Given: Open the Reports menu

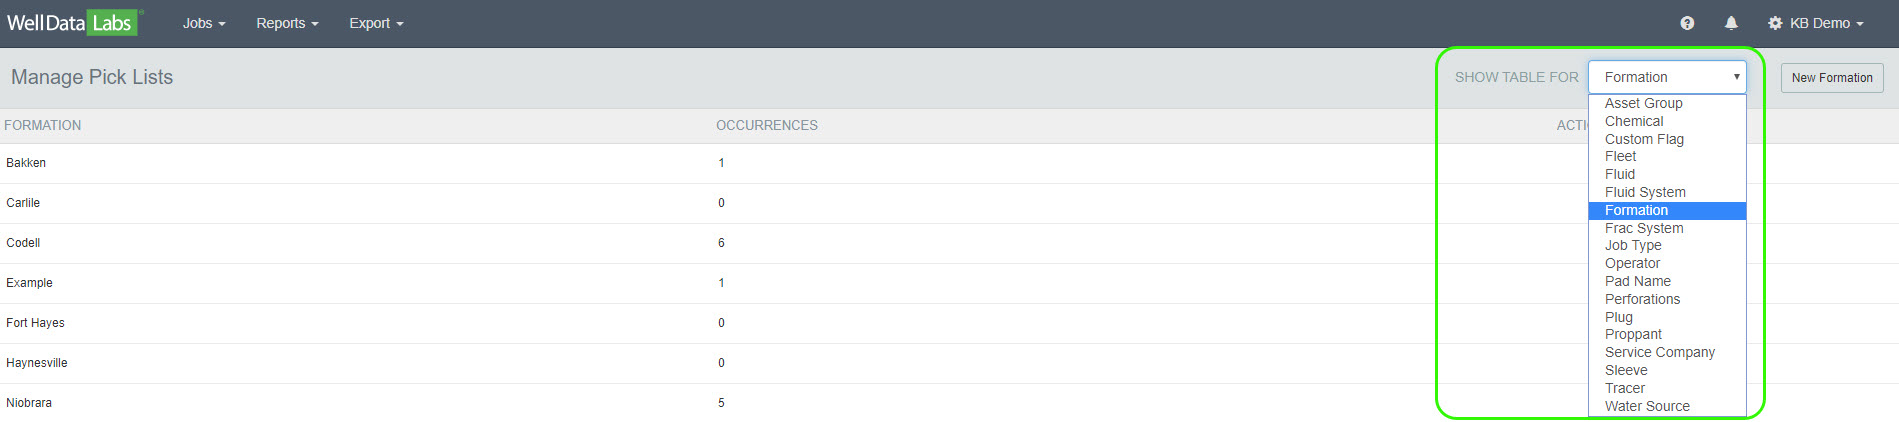Looking at the screenshot, I should tap(287, 23).
